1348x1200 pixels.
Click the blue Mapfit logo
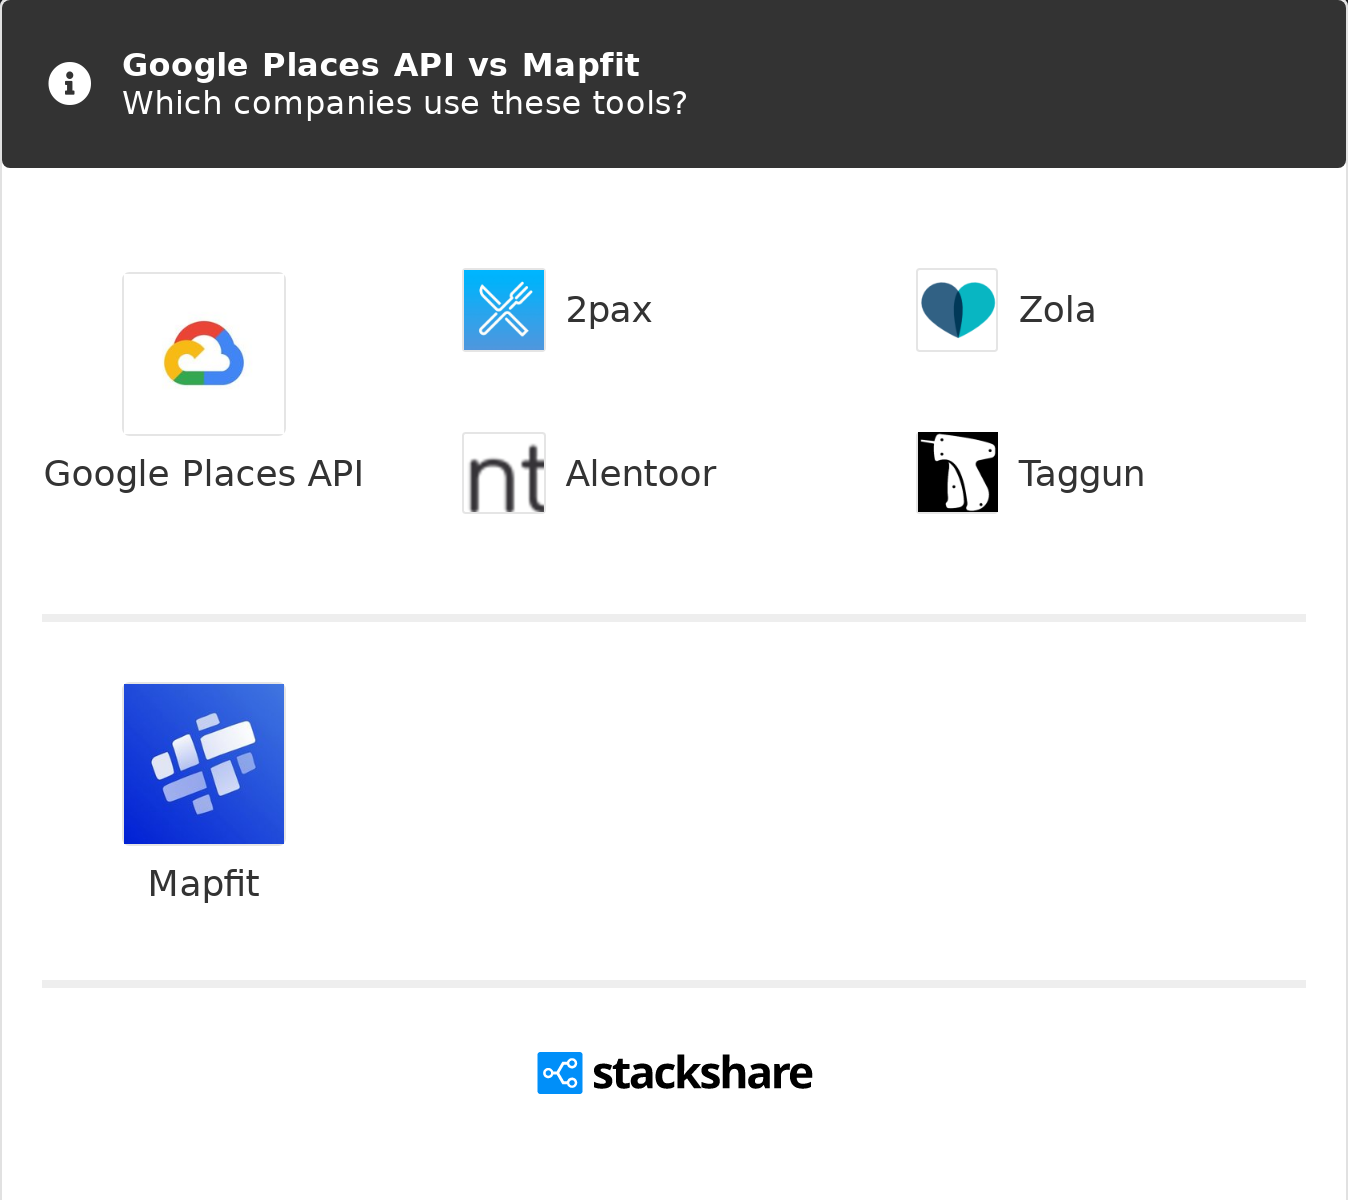click(x=204, y=764)
